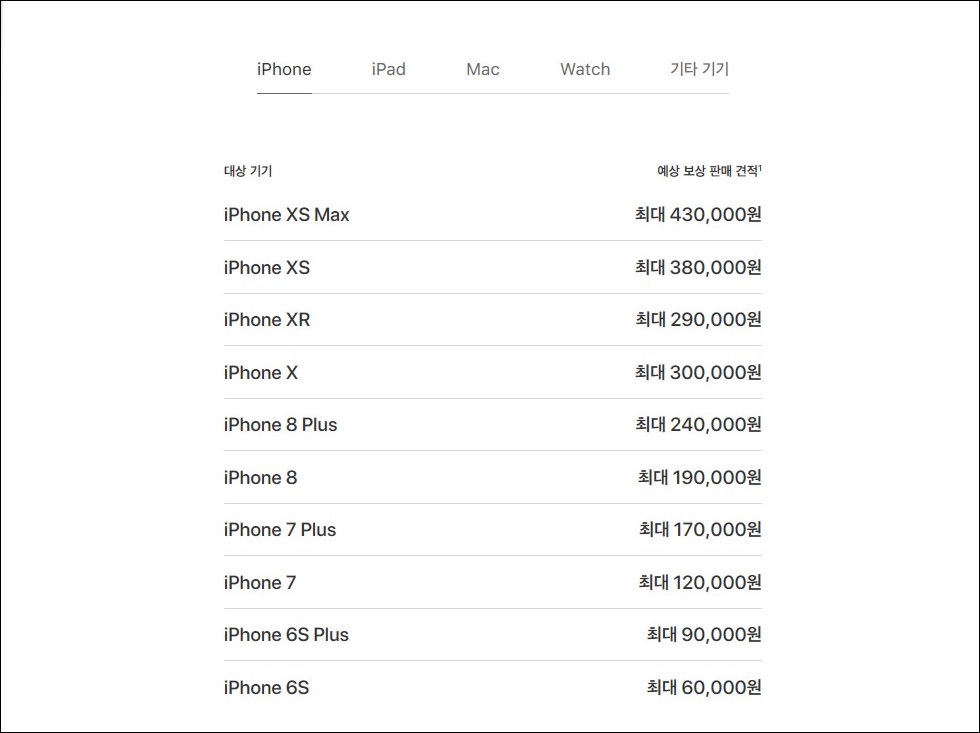The image size is (980, 733).
Task: Select the iPhone 6S entry
Action: [x=266, y=687]
